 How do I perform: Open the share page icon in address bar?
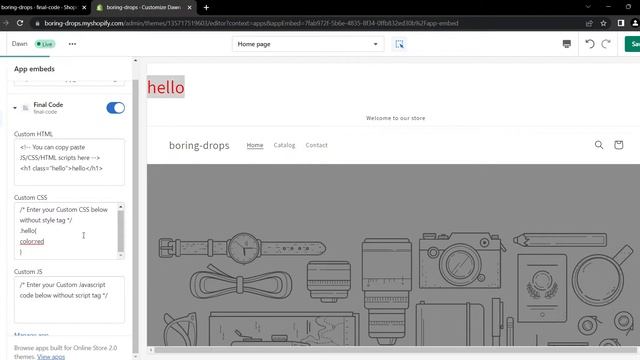click(x=589, y=23)
